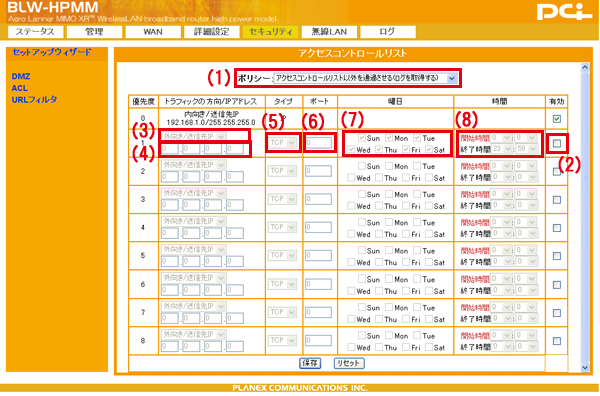Toggle Sun checkbox in priority 2 row
600x396 pixels.
coord(362,166)
